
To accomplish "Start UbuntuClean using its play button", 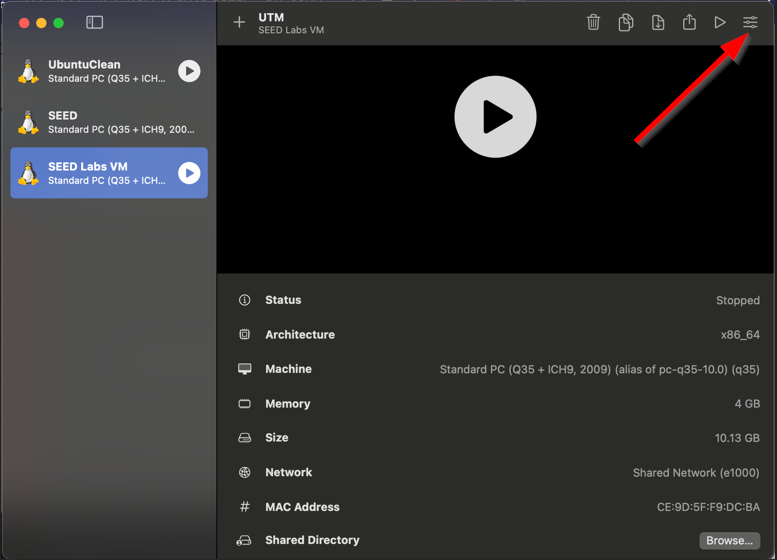I will [x=189, y=71].
